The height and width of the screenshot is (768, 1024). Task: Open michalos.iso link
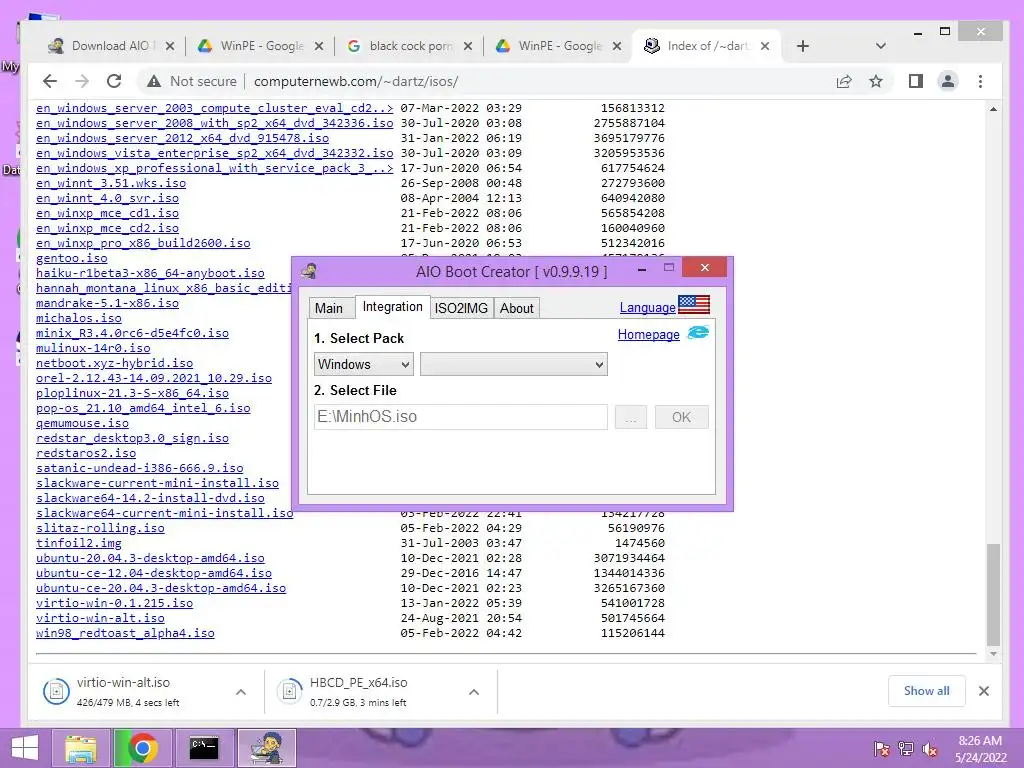pyautogui.click(x=79, y=318)
